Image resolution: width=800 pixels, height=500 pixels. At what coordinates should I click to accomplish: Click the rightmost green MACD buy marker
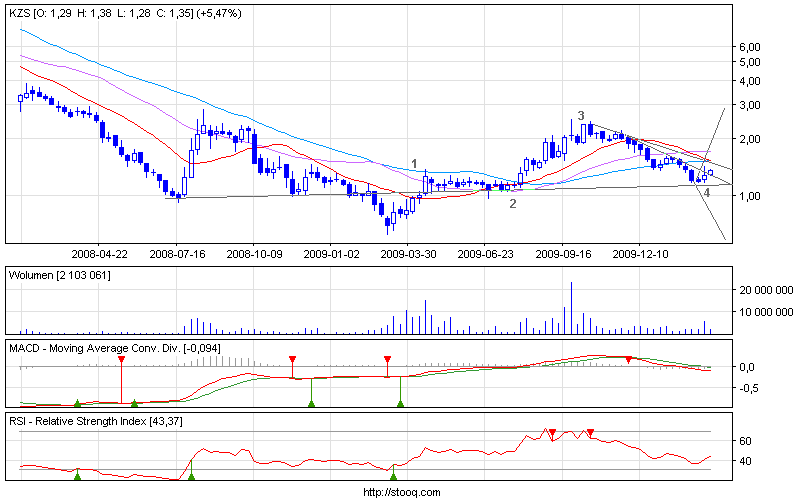point(400,404)
